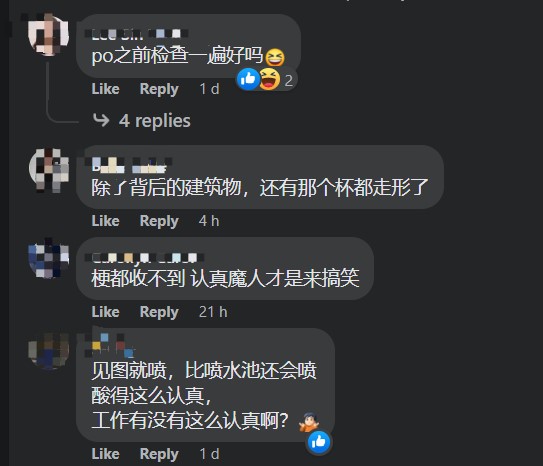543x466 pixels.
Task: Click the reaction count of 2
Action: tap(288, 81)
